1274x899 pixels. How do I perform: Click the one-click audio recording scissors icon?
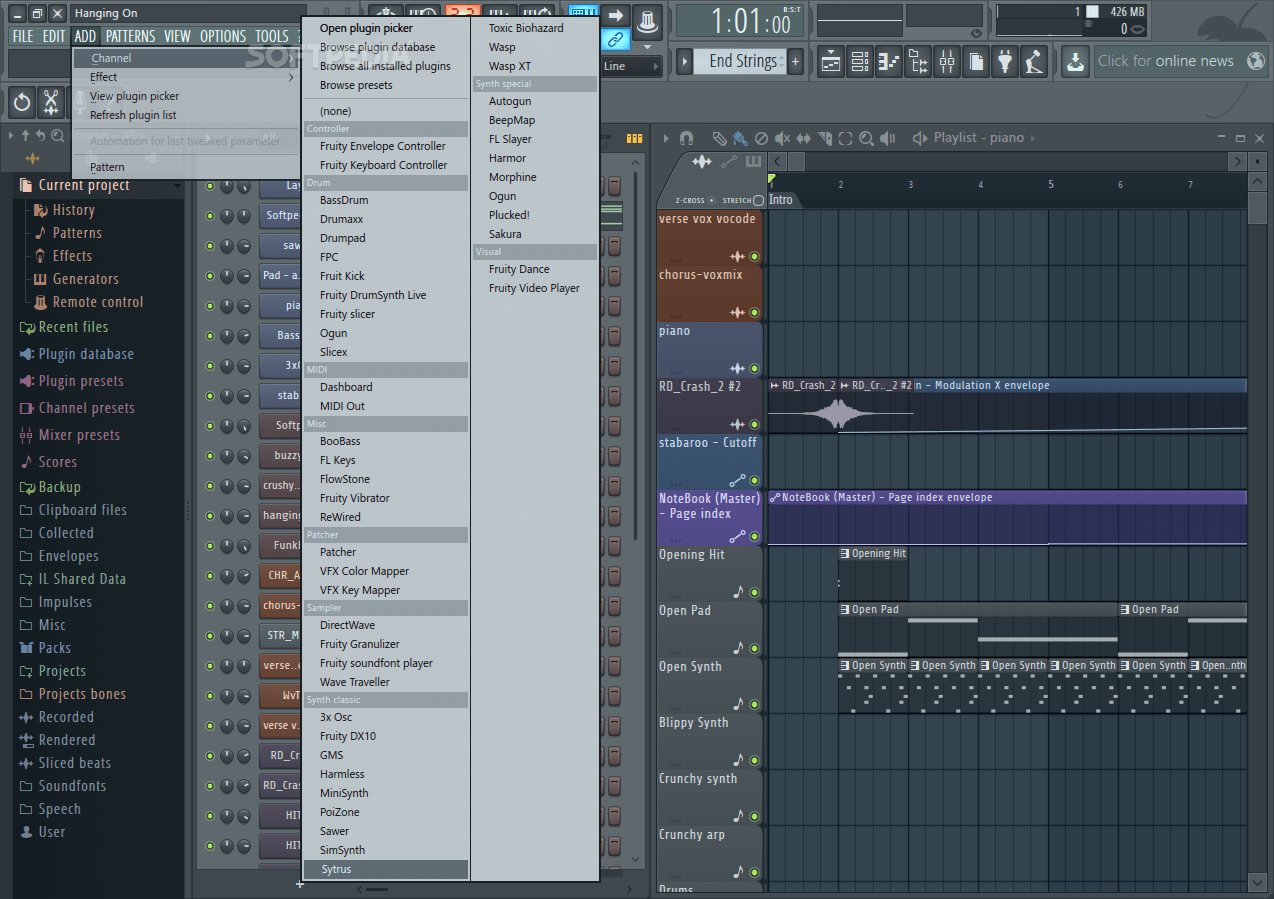51,102
